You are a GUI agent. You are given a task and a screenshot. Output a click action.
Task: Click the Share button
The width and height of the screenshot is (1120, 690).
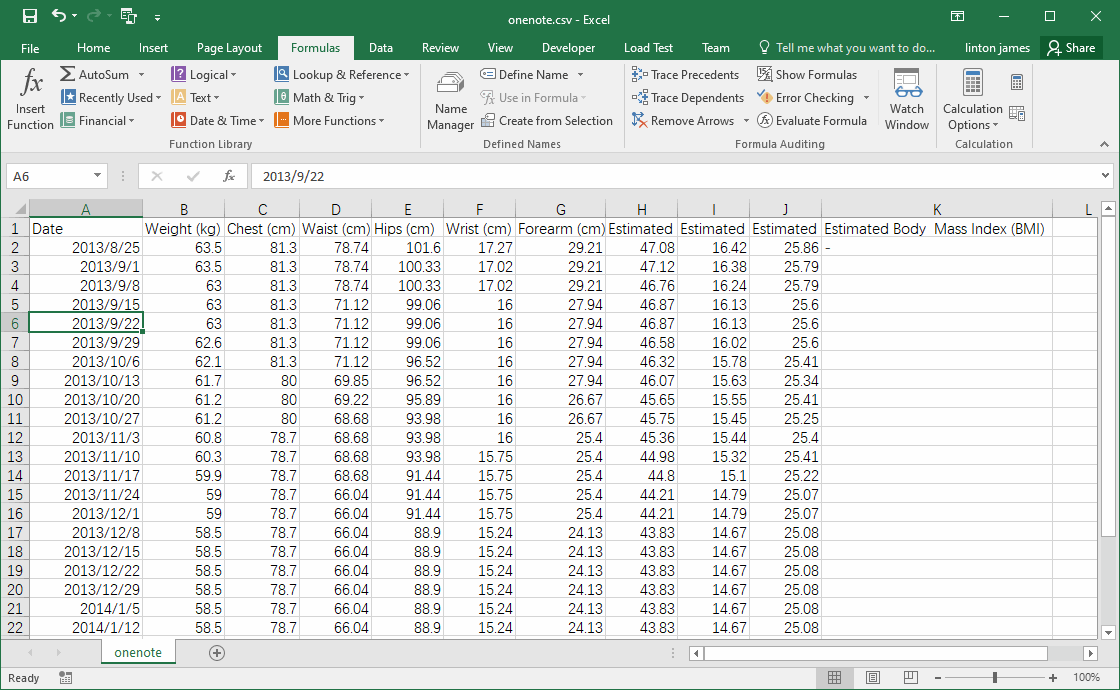1071,47
